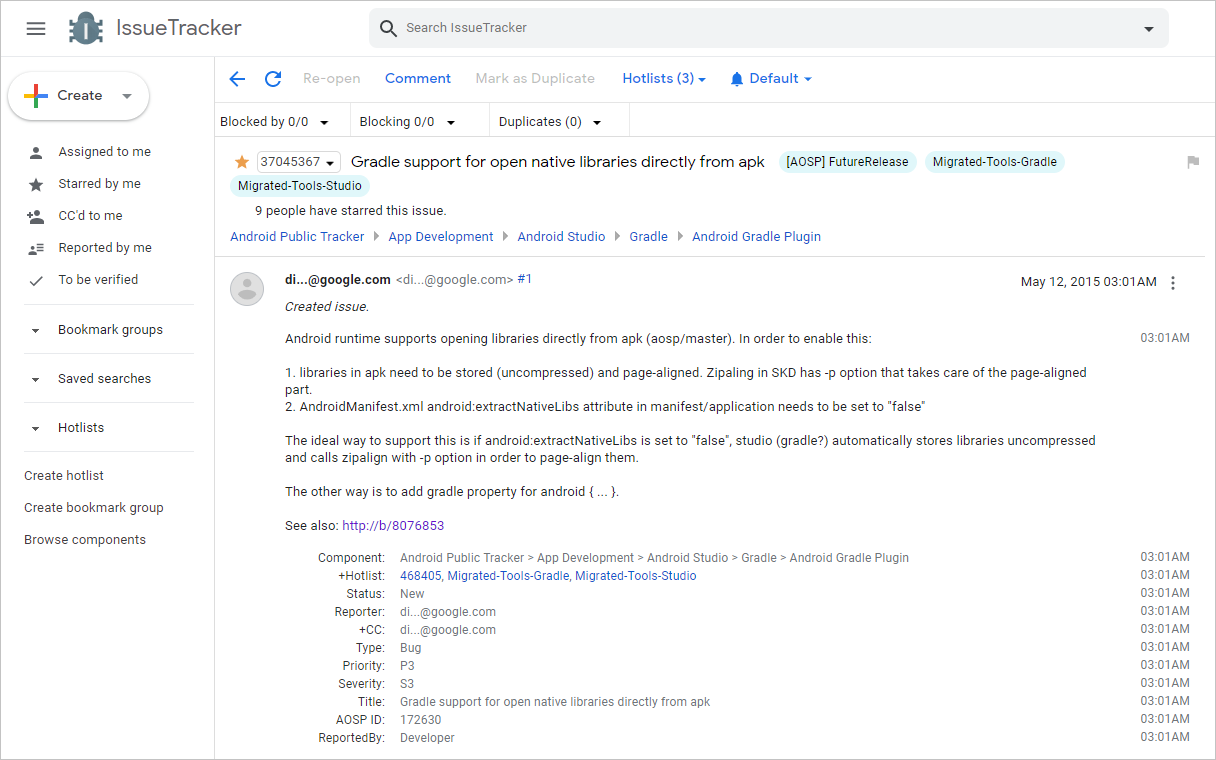Image resolution: width=1216 pixels, height=760 pixels.
Task: Click the AOSP ID value 172630
Action: pyautogui.click(x=420, y=720)
